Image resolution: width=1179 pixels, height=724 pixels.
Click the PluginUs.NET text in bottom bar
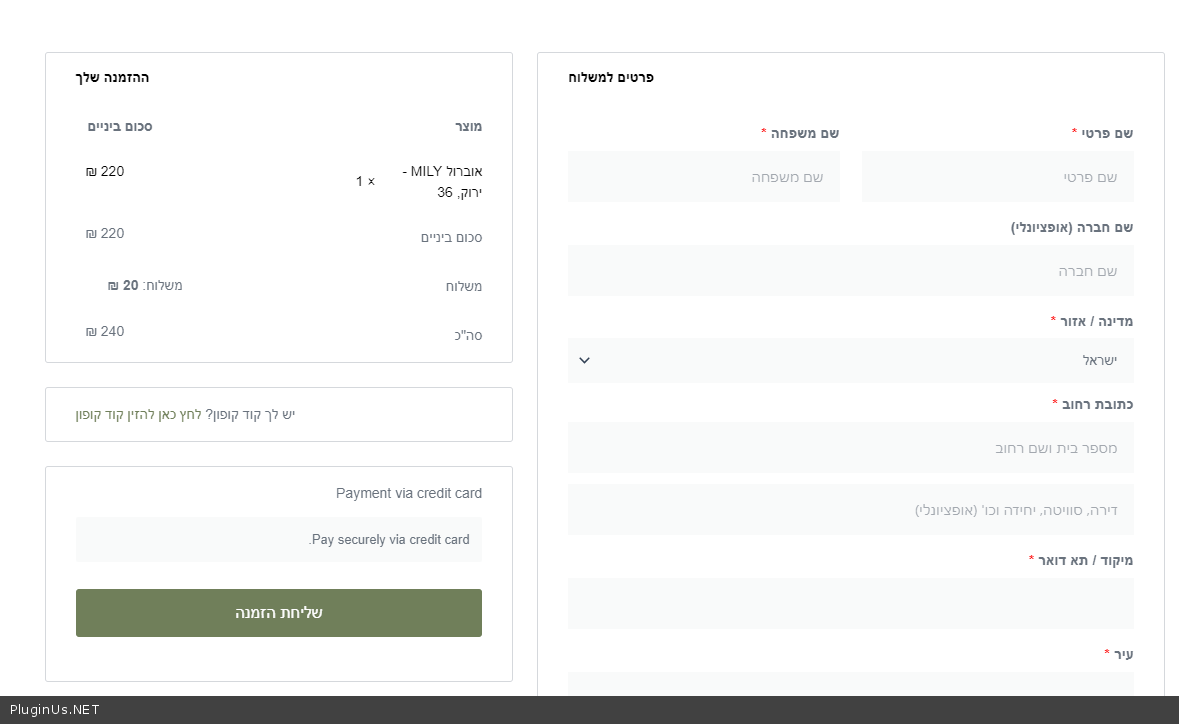click(x=55, y=710)
